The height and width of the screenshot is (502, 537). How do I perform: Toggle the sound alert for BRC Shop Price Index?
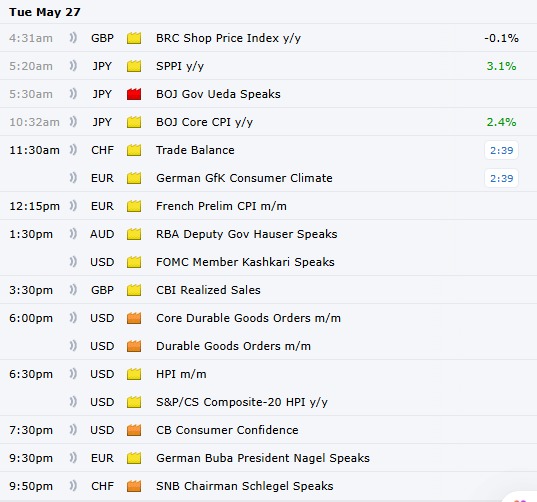73,37
